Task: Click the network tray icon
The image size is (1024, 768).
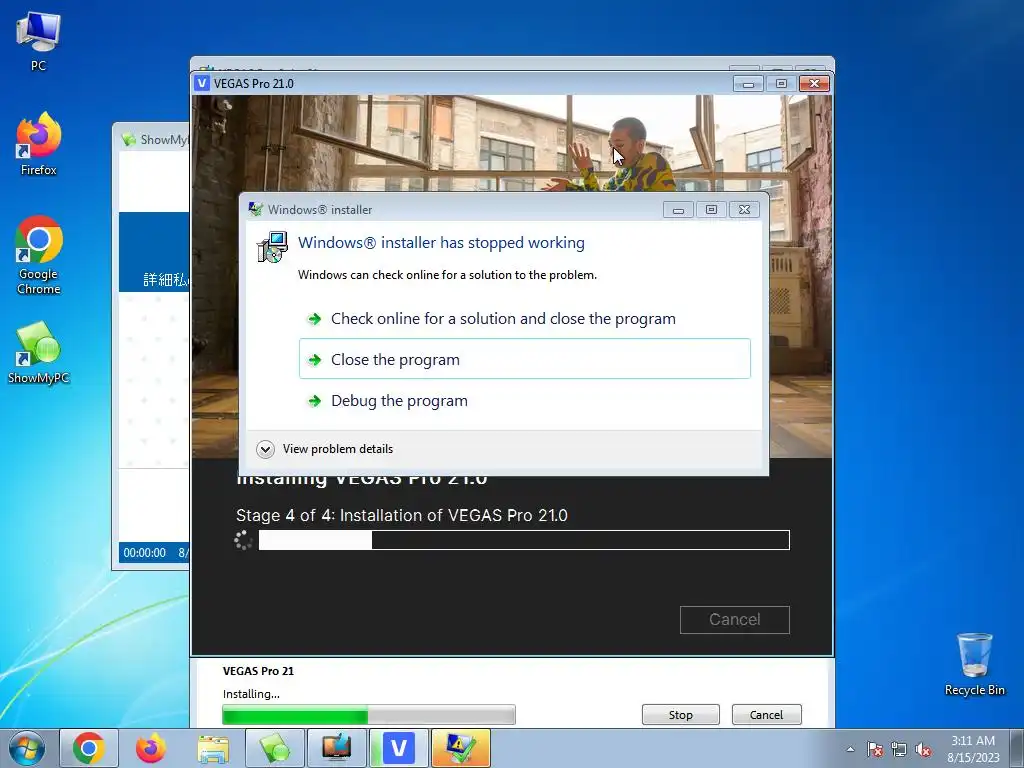Action: tap(899, 749)
